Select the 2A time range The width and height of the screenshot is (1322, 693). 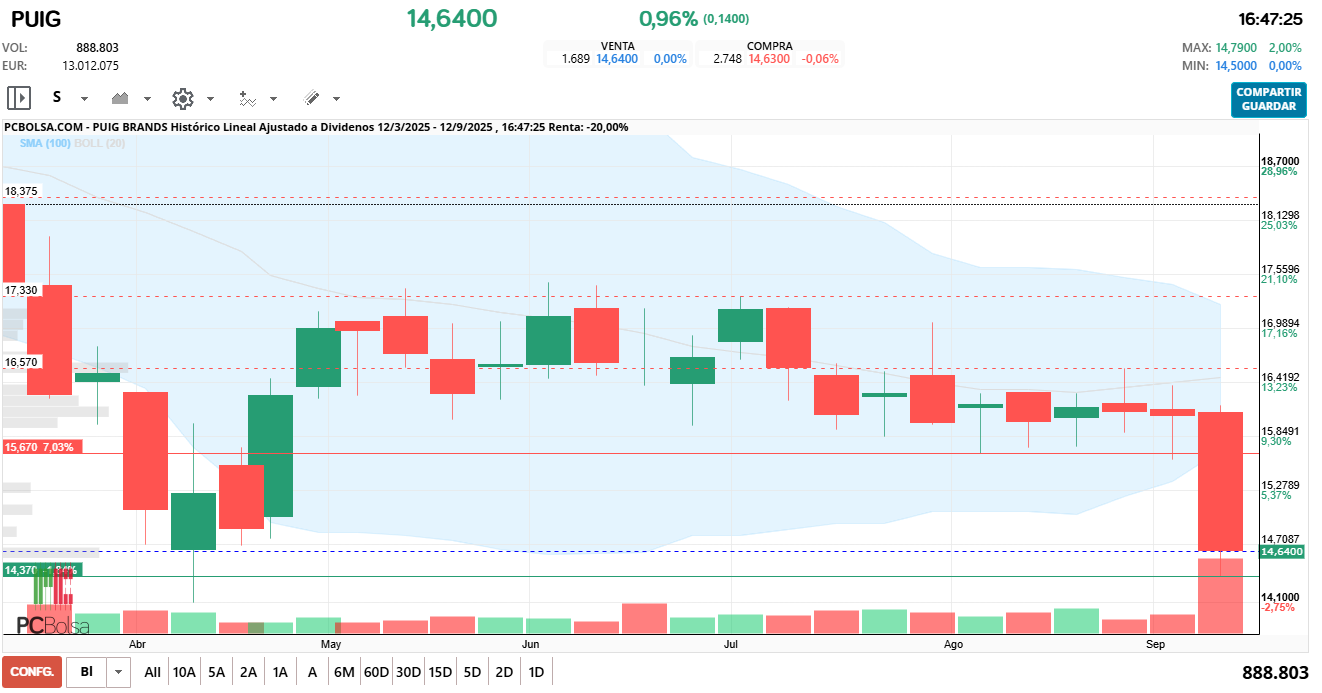(249, 672)
